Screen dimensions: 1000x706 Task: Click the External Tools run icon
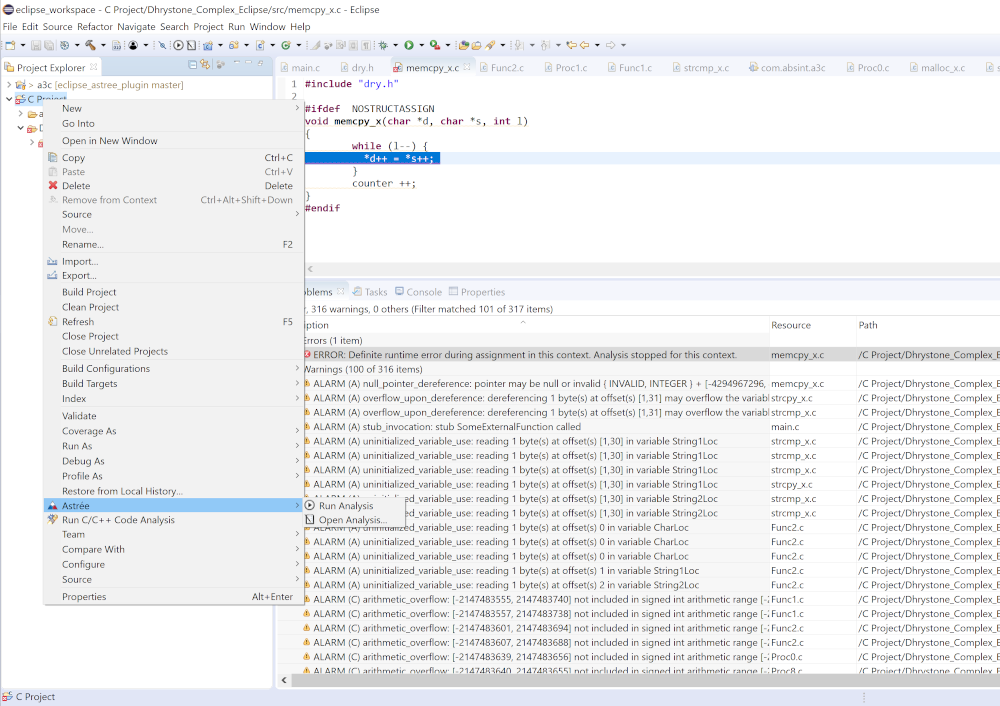tap(435, 45)
